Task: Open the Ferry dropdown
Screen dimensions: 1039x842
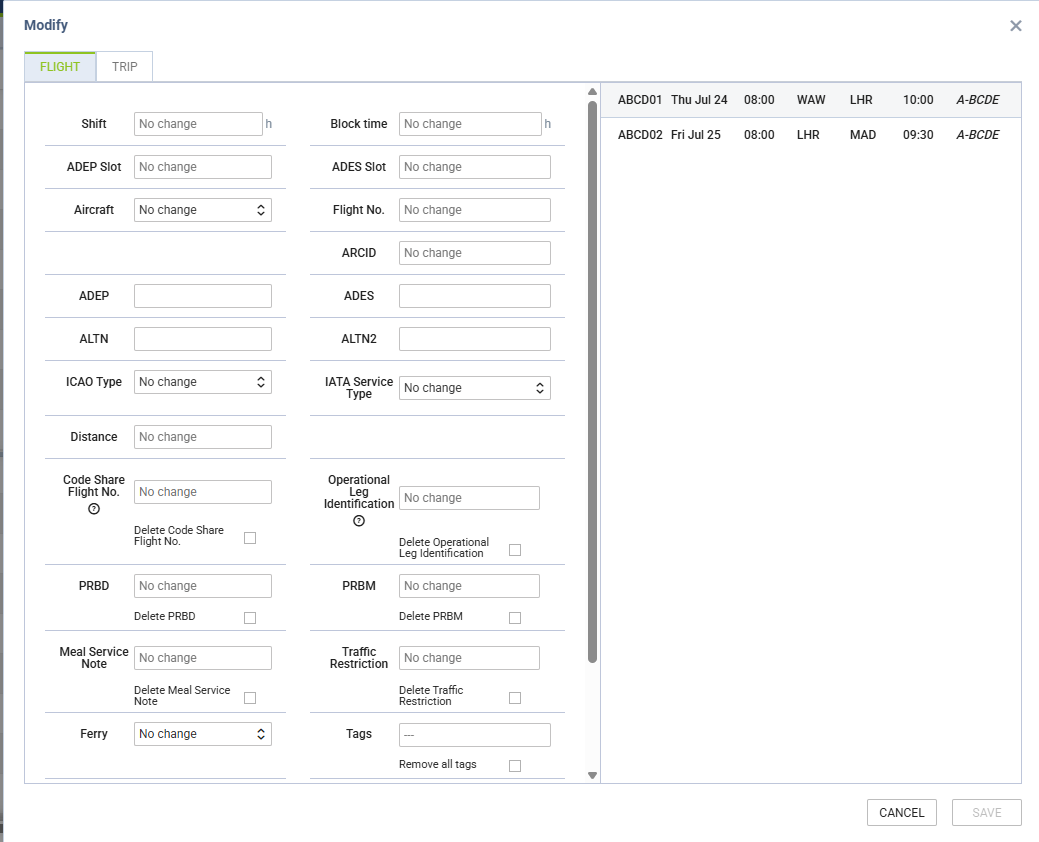Action: pyautogui.click(x=203, y=734)
